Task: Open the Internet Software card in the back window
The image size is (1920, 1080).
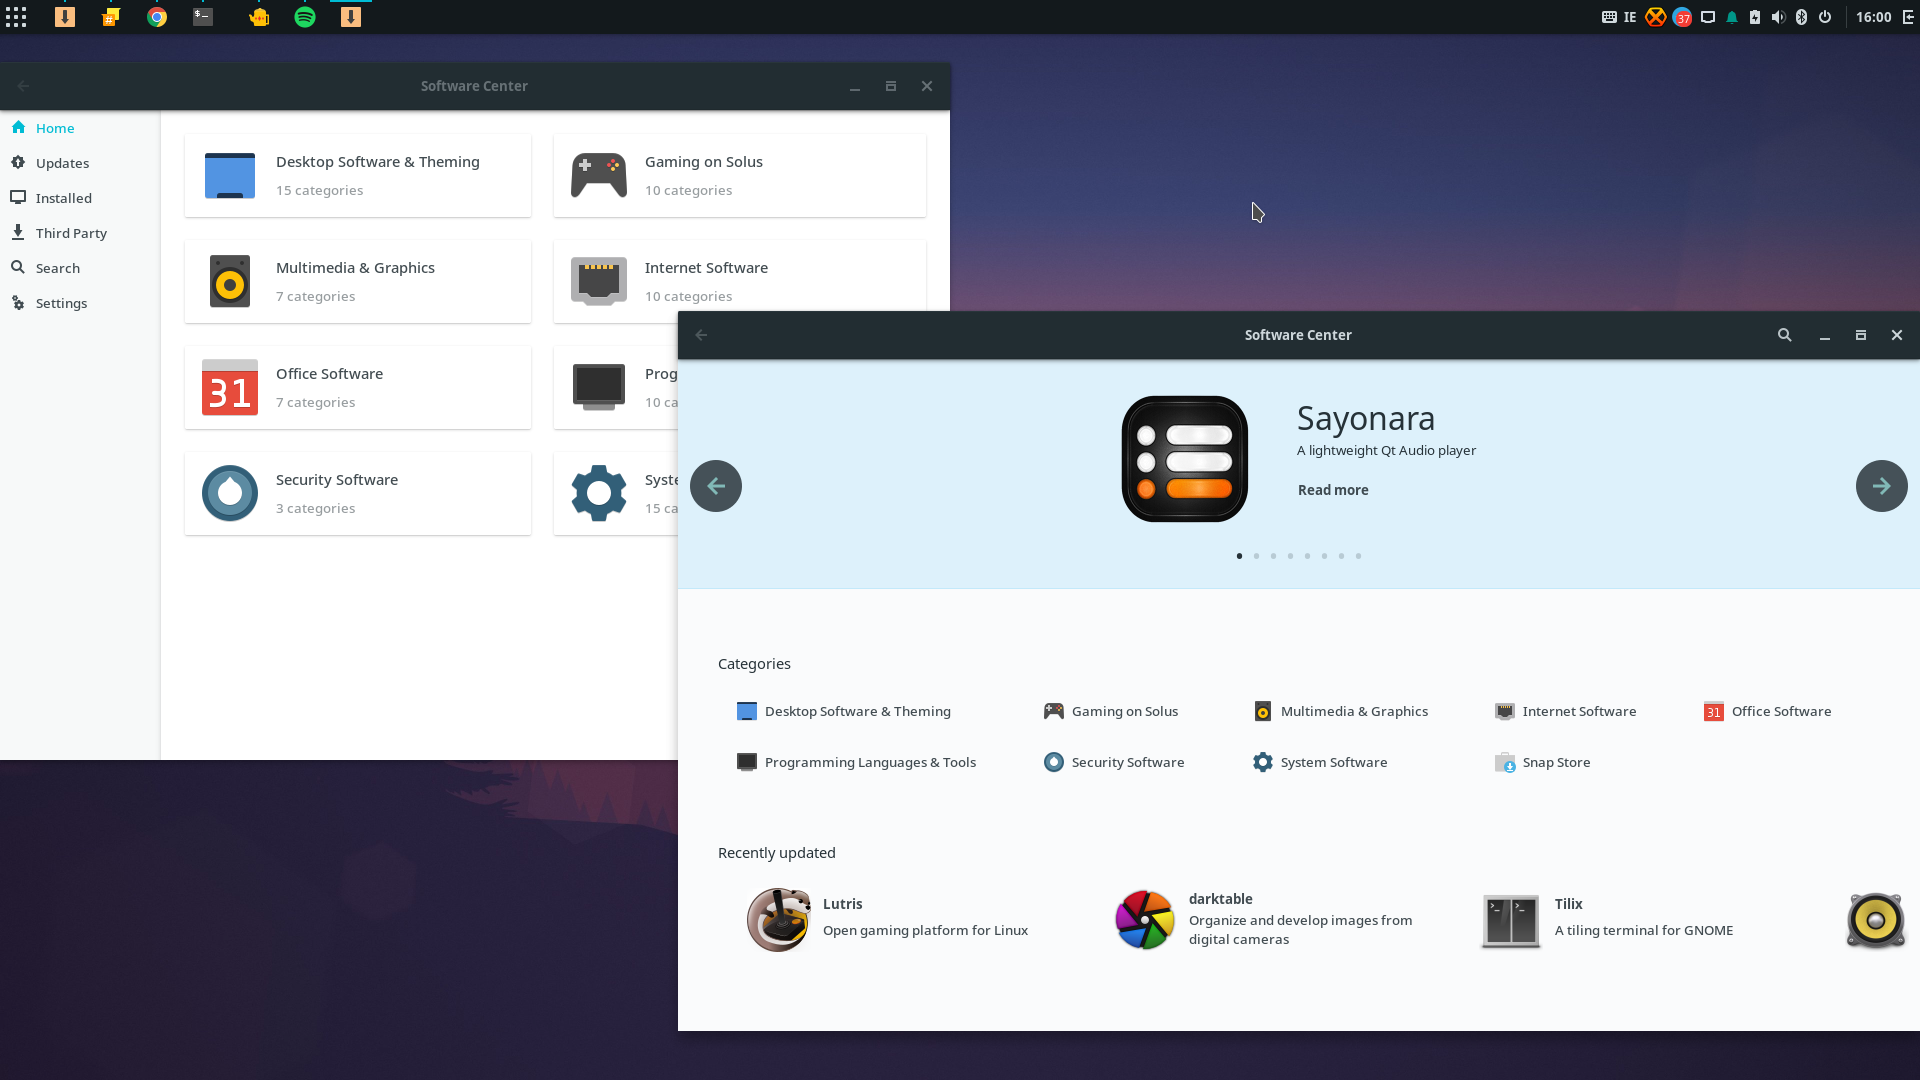Action: click(x=740, y=276)
